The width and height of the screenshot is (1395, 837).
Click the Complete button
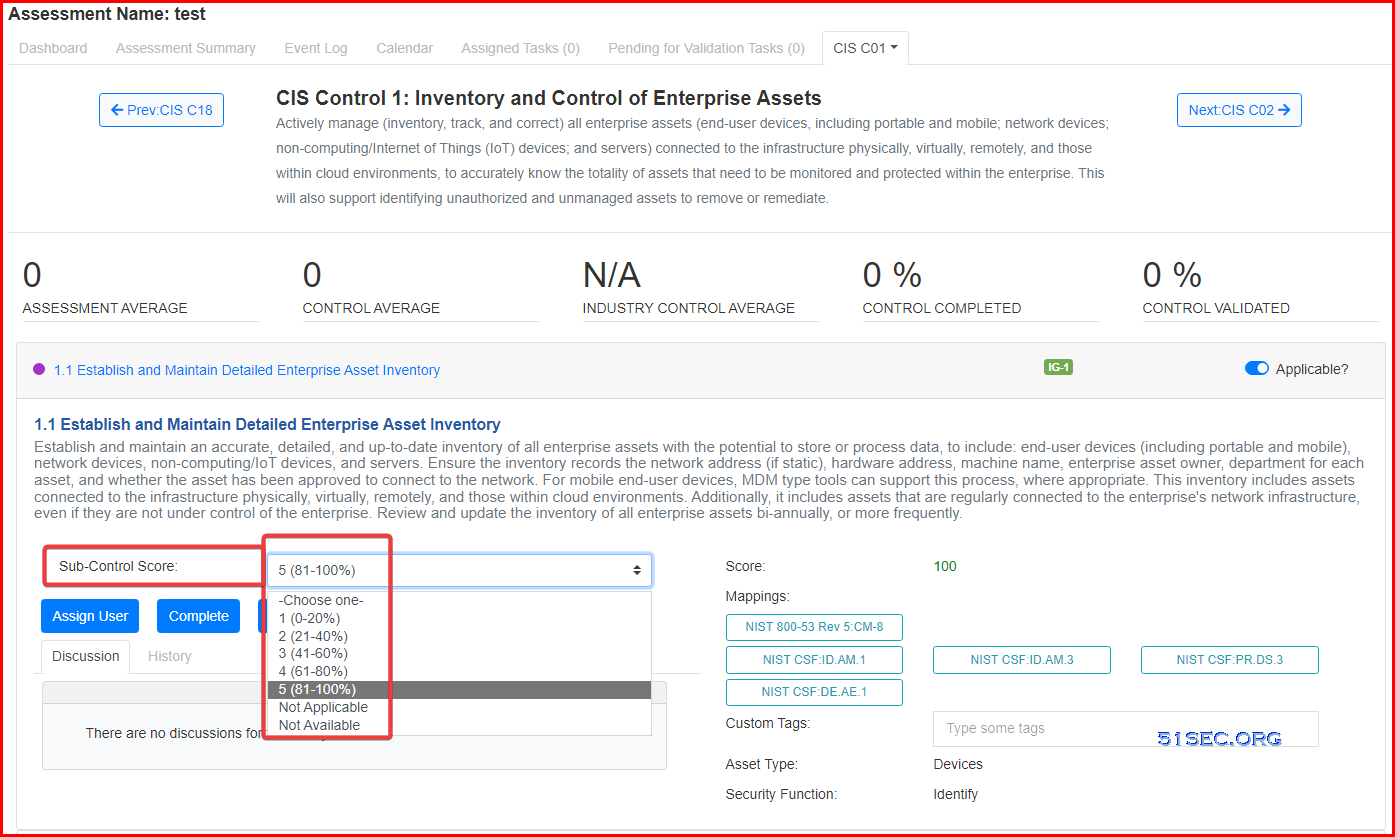pos(199,616)
